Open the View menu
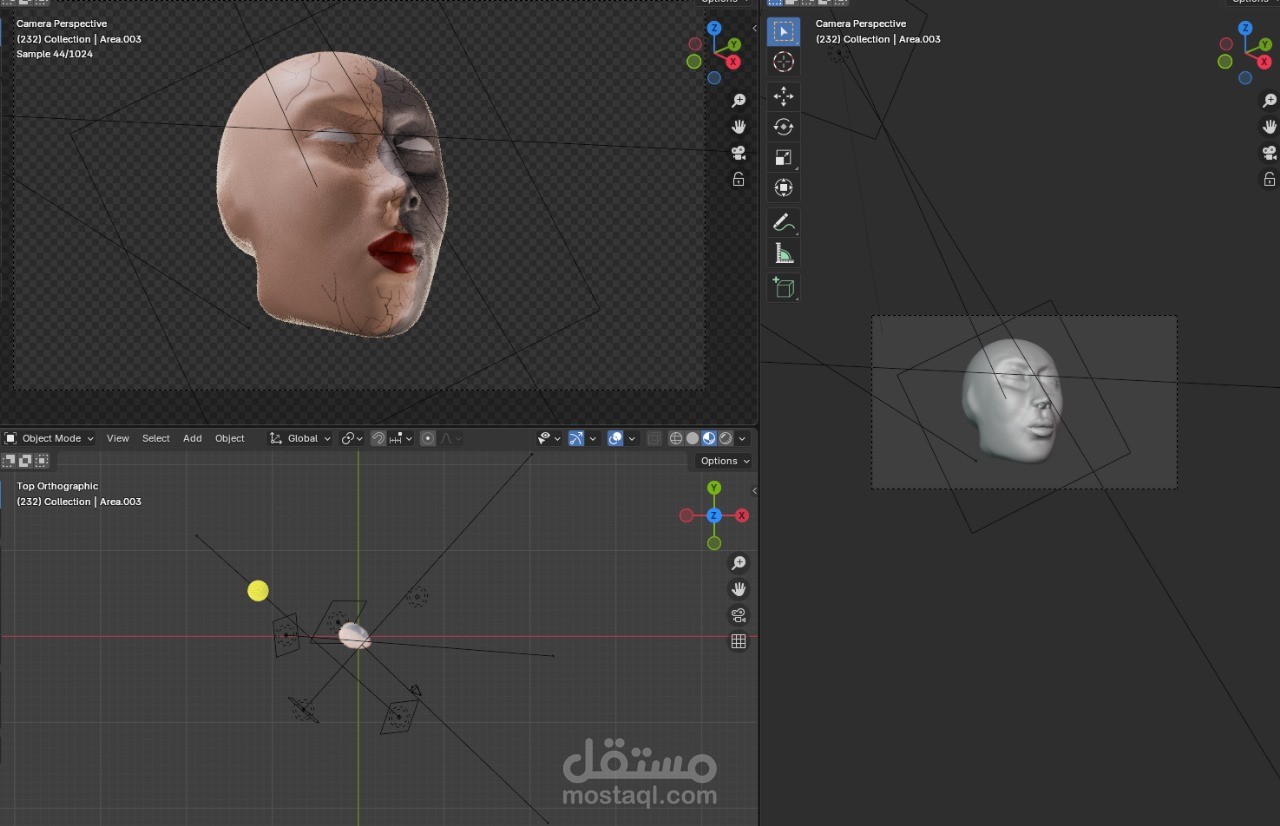 [118, 438]
